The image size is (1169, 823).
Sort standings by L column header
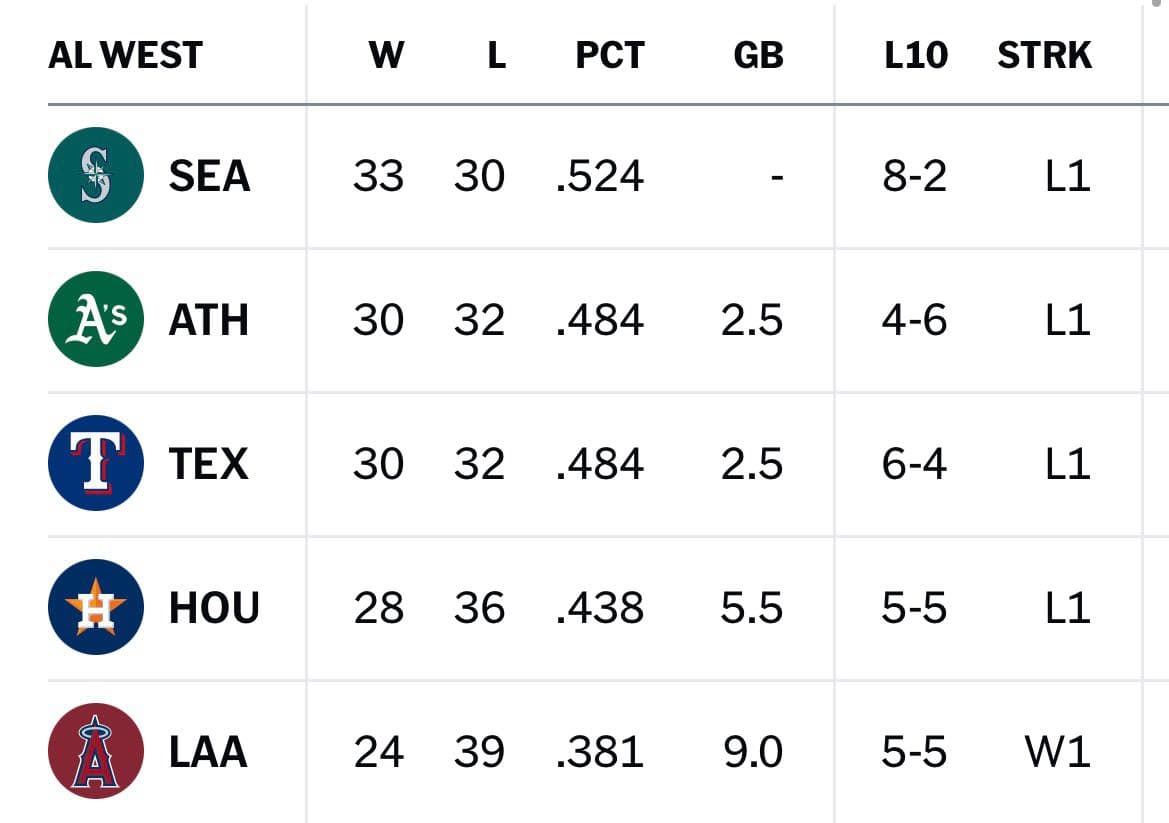coord(497,55)
